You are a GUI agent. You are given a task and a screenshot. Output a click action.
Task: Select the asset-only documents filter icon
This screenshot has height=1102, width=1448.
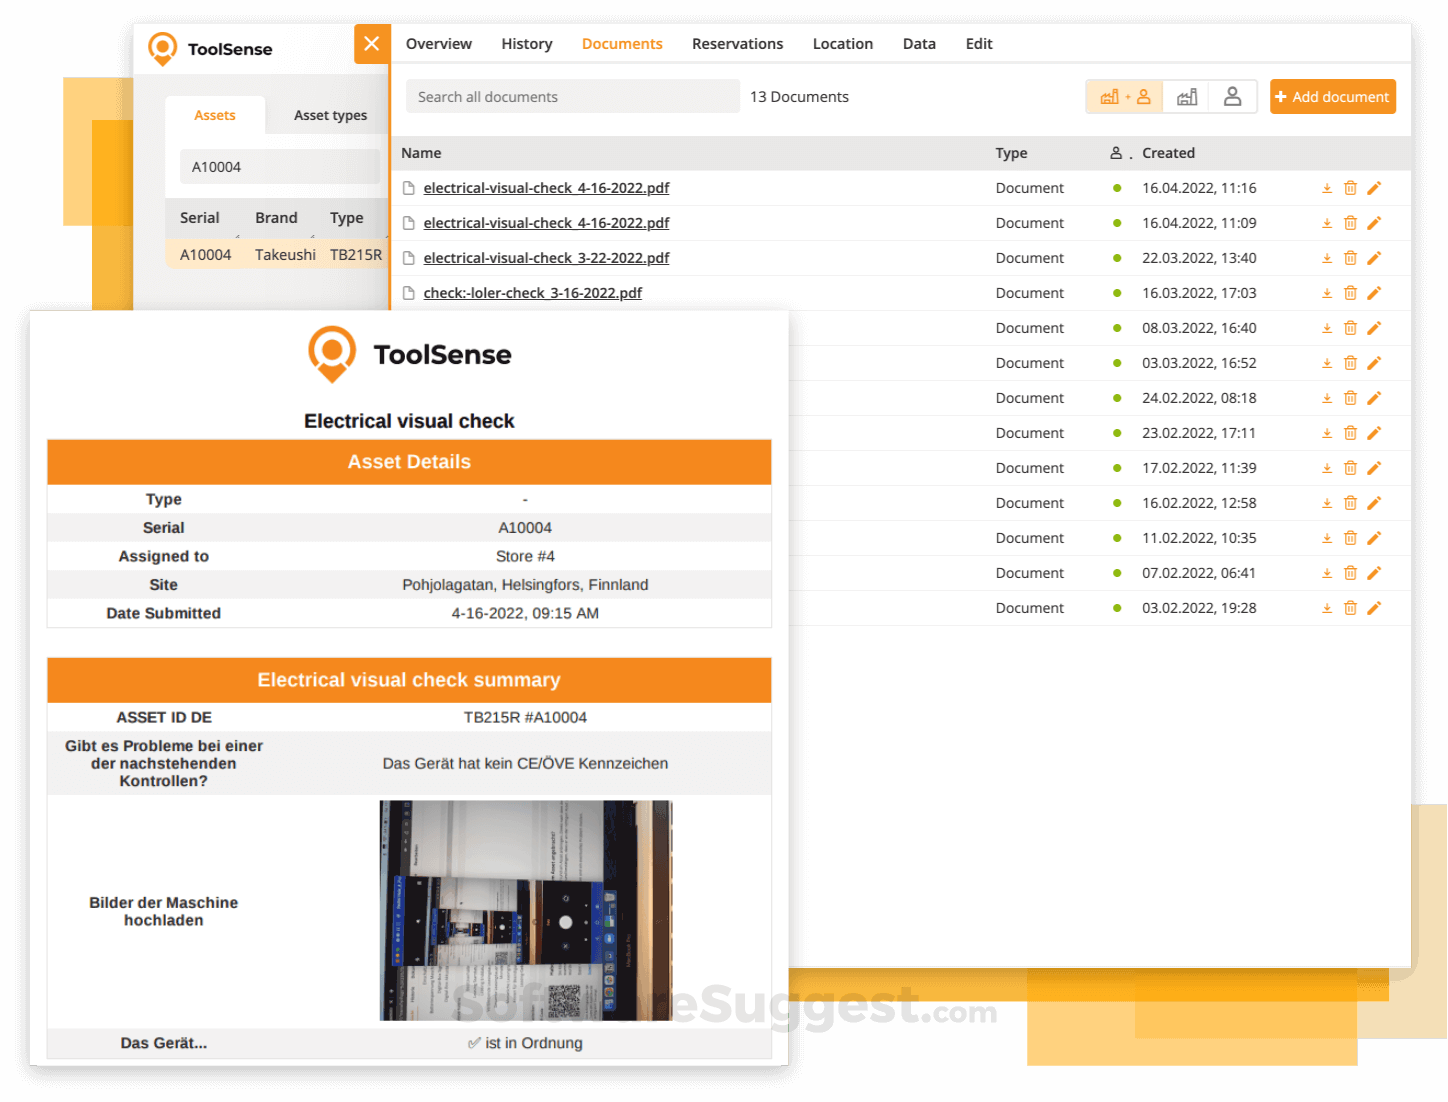tap(1186, 96)
